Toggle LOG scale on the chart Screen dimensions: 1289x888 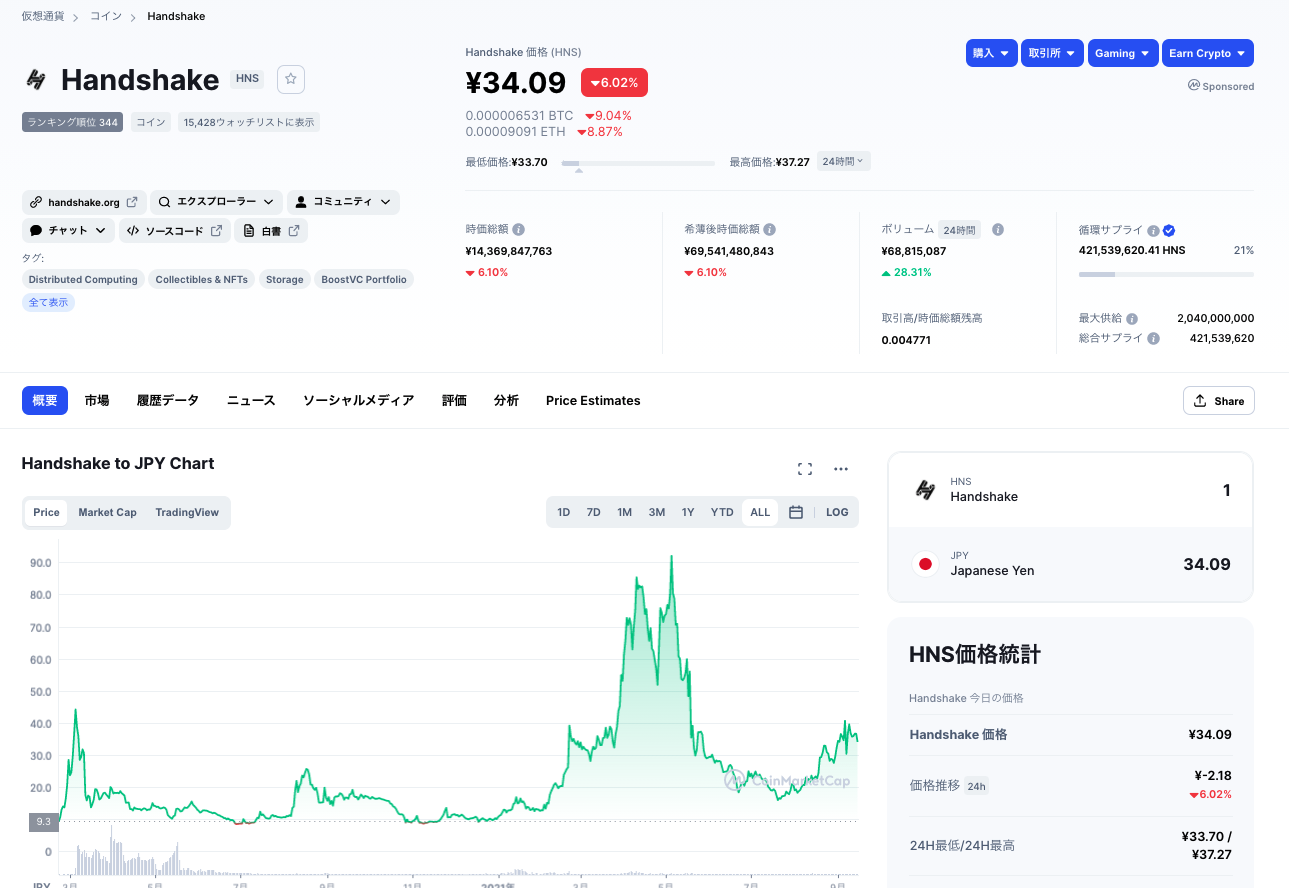point(837,512)
